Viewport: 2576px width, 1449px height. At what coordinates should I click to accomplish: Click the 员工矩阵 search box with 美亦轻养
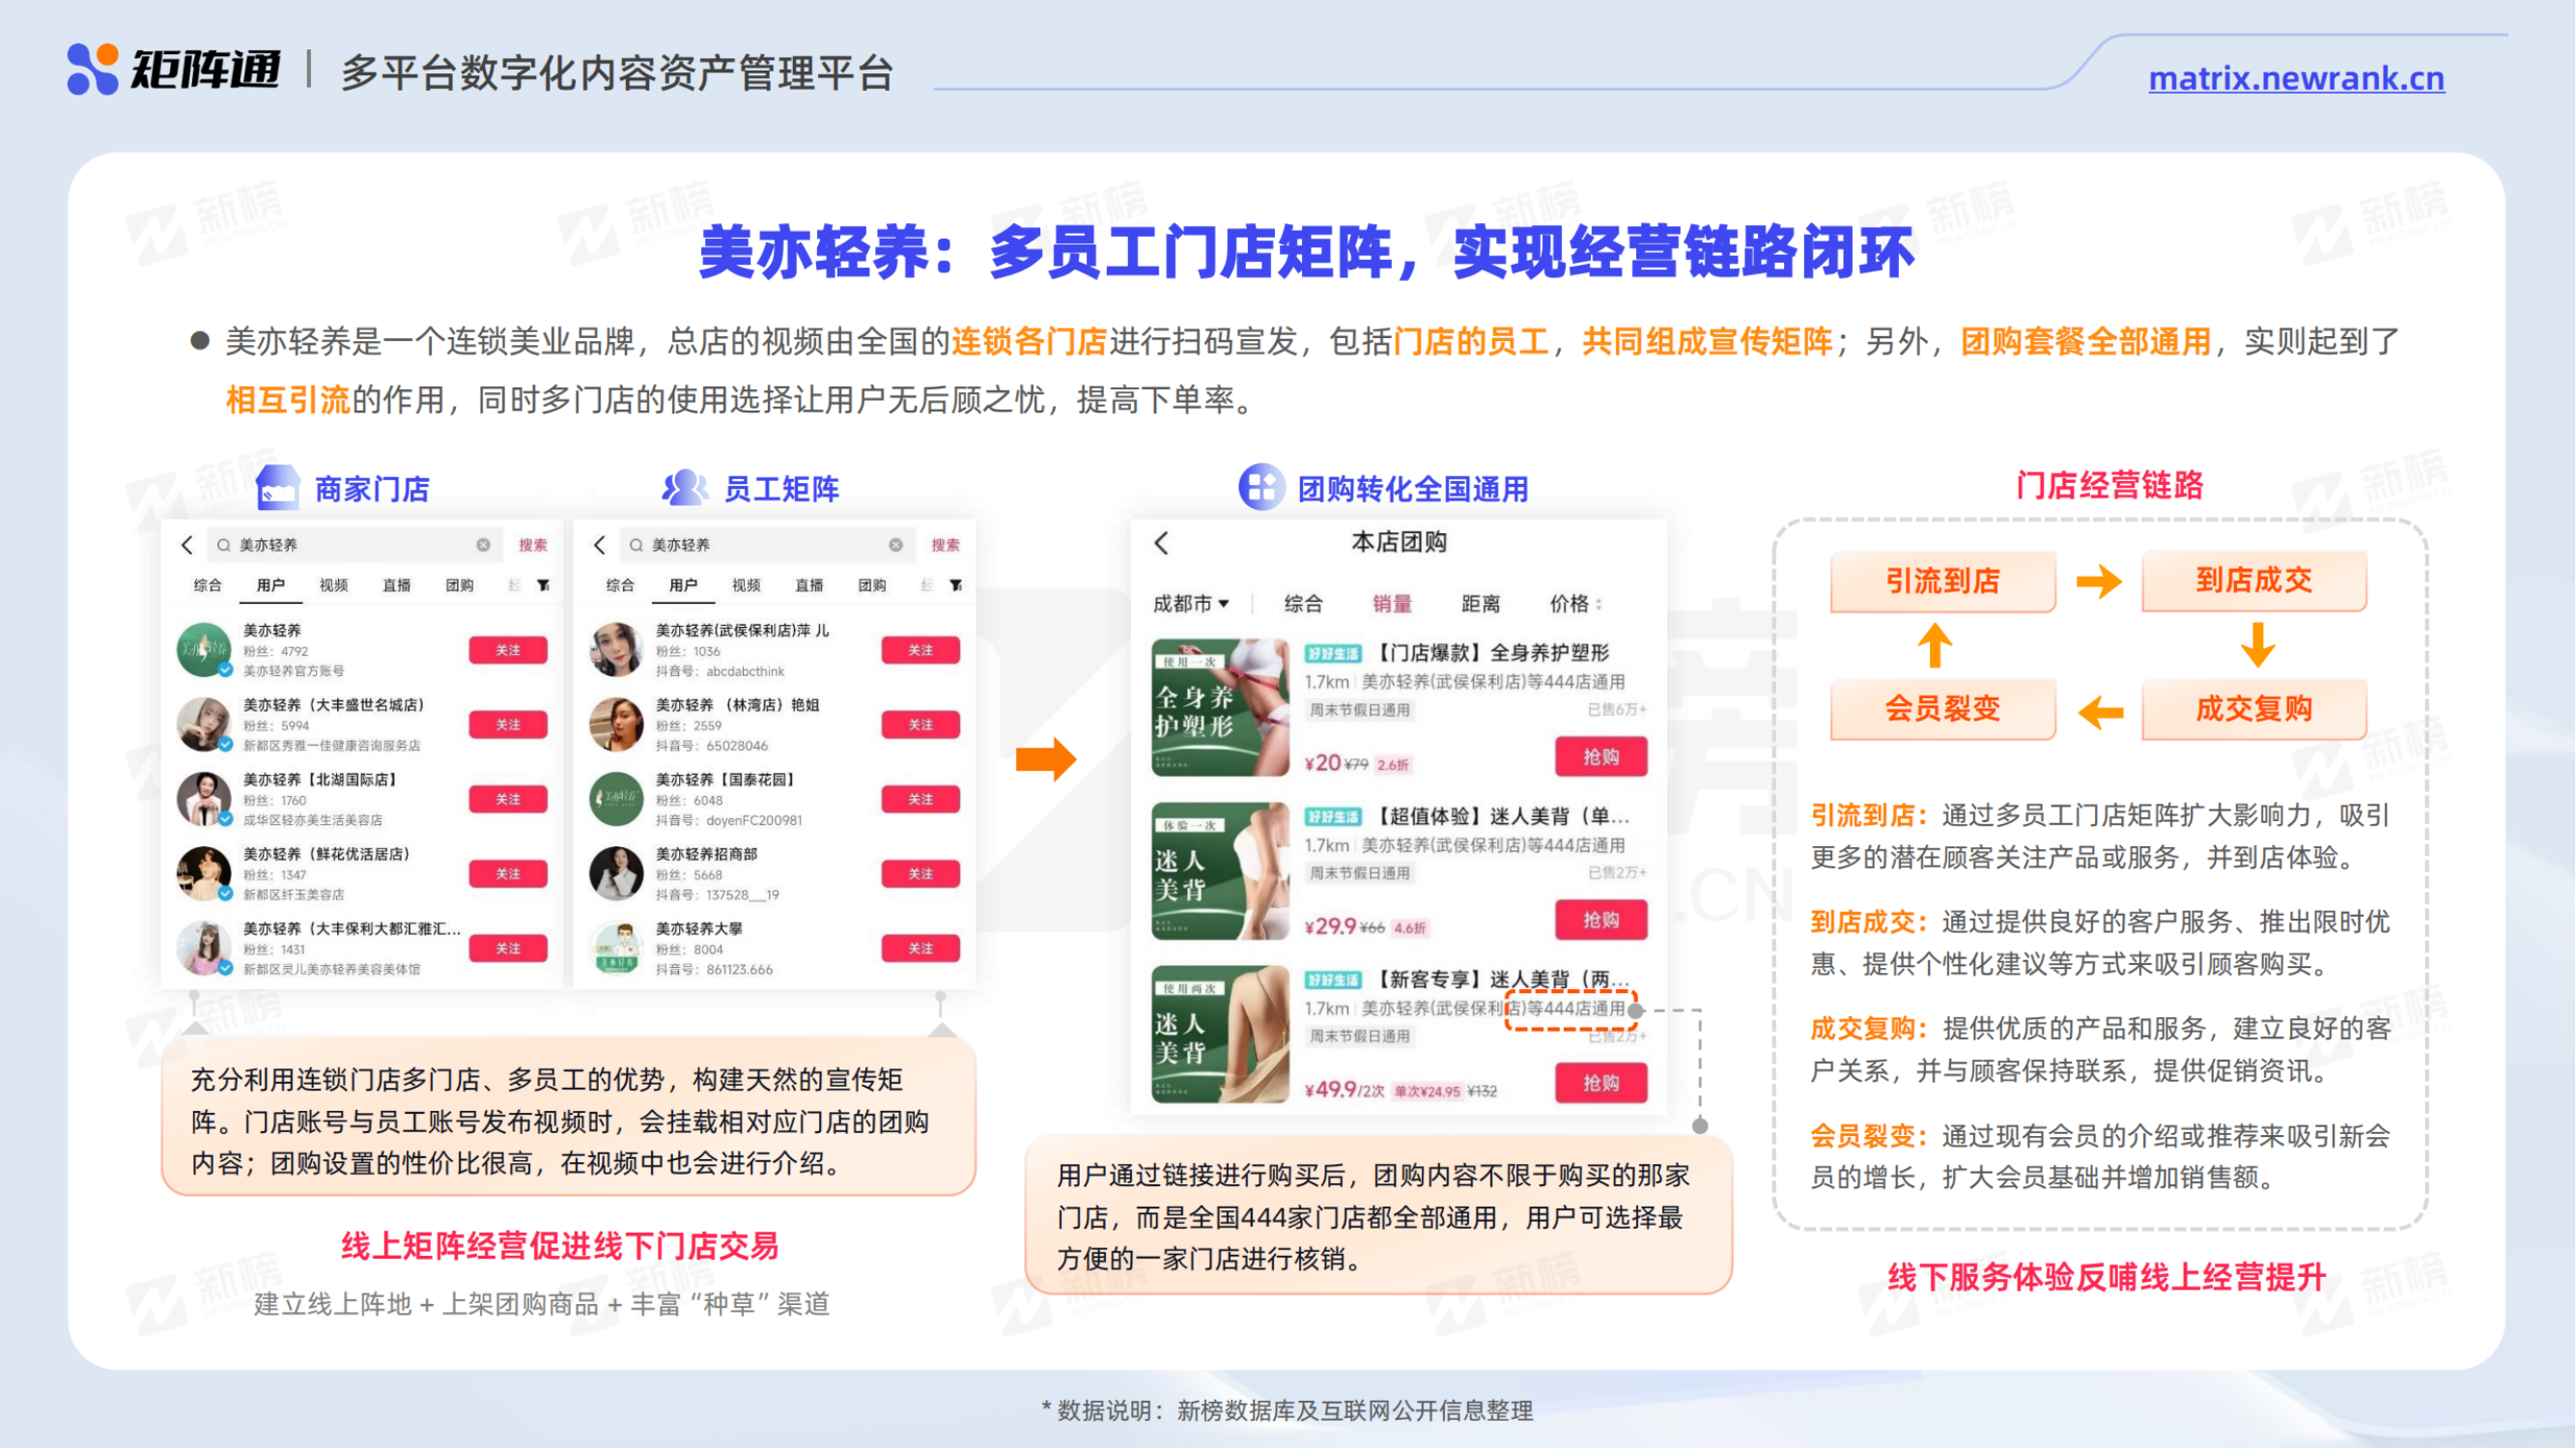coord(766,545)
